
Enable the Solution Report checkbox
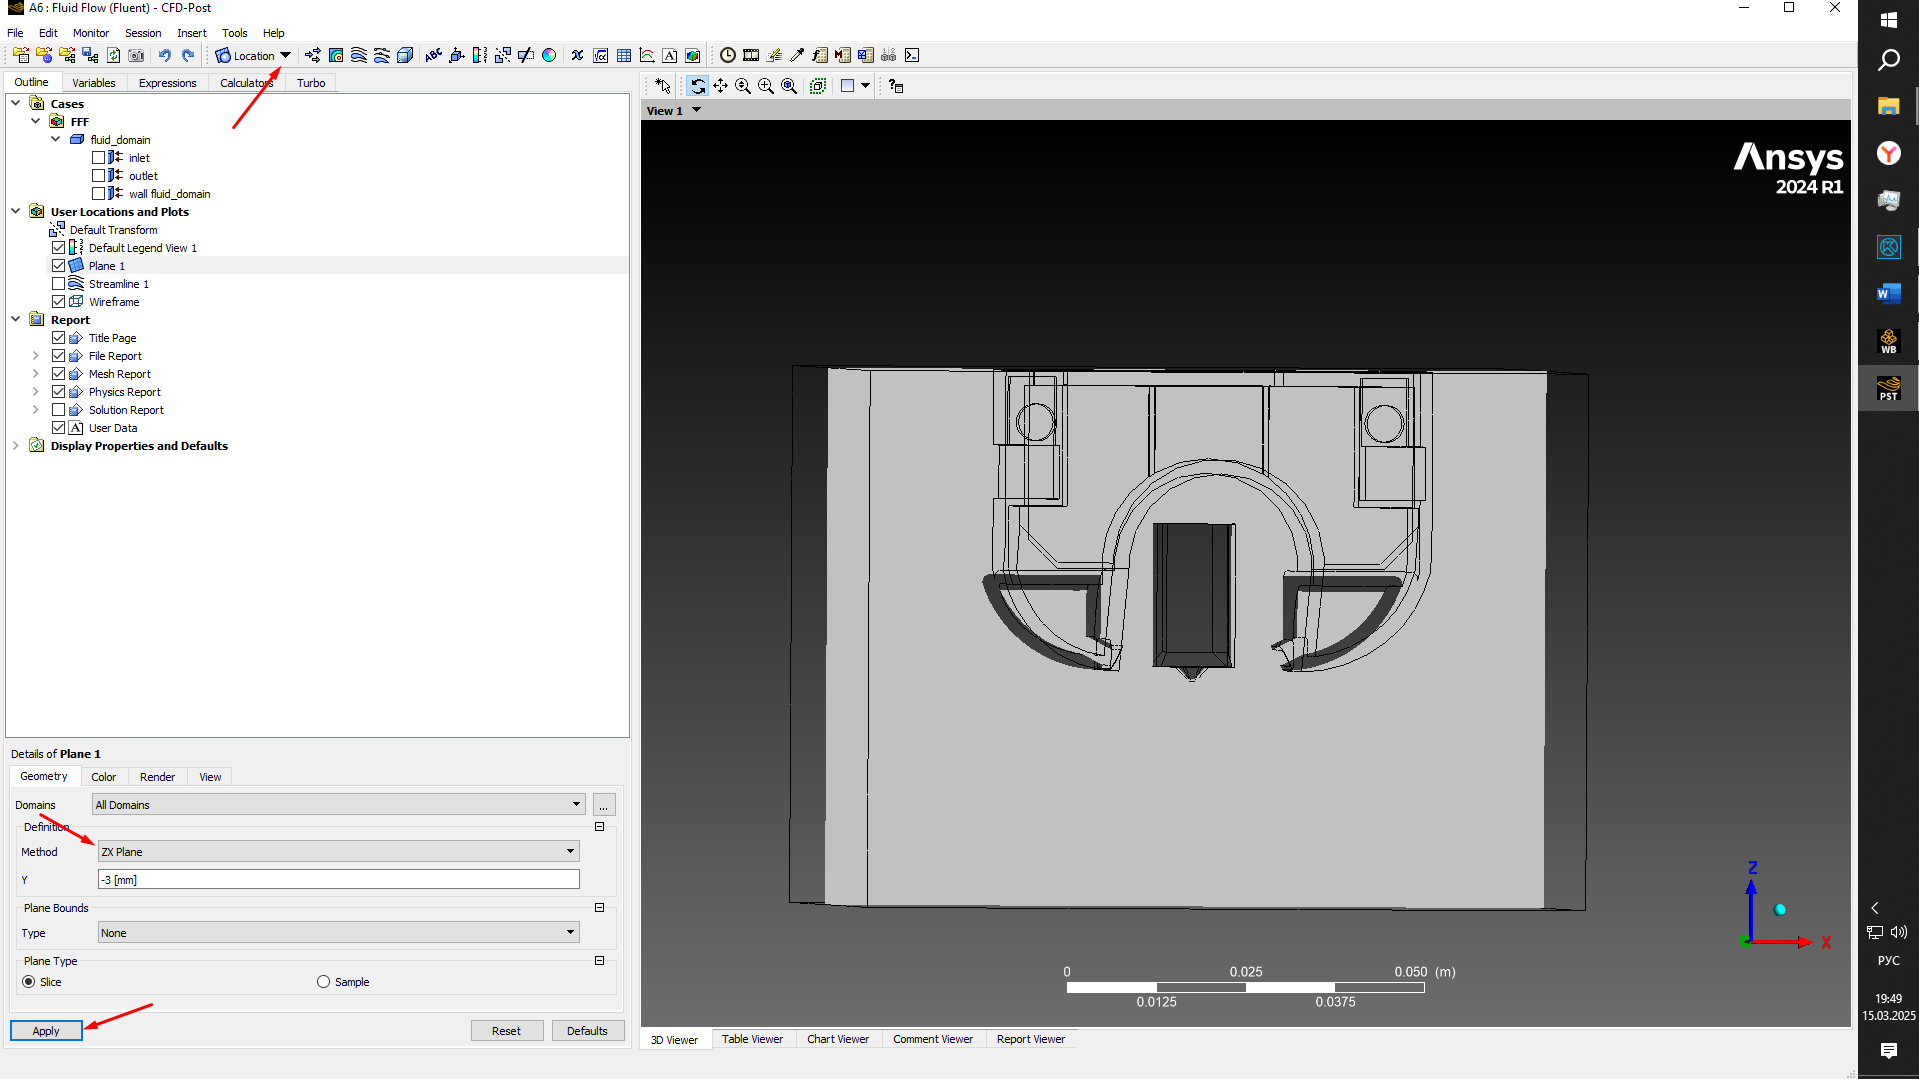click(58, 410)
